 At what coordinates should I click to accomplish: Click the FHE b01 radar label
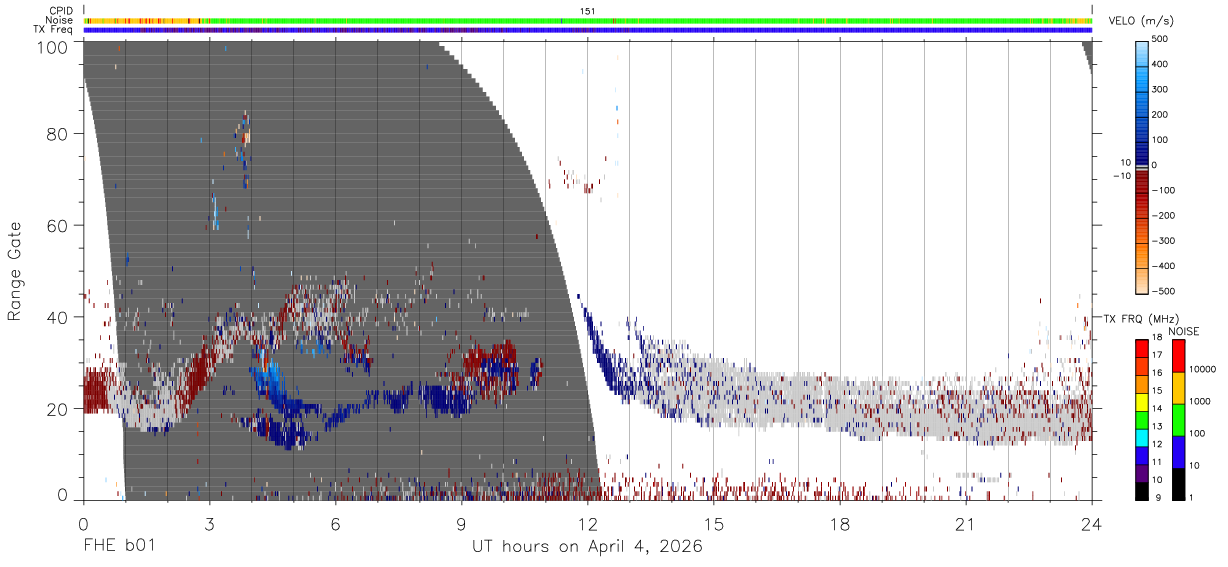119,547
